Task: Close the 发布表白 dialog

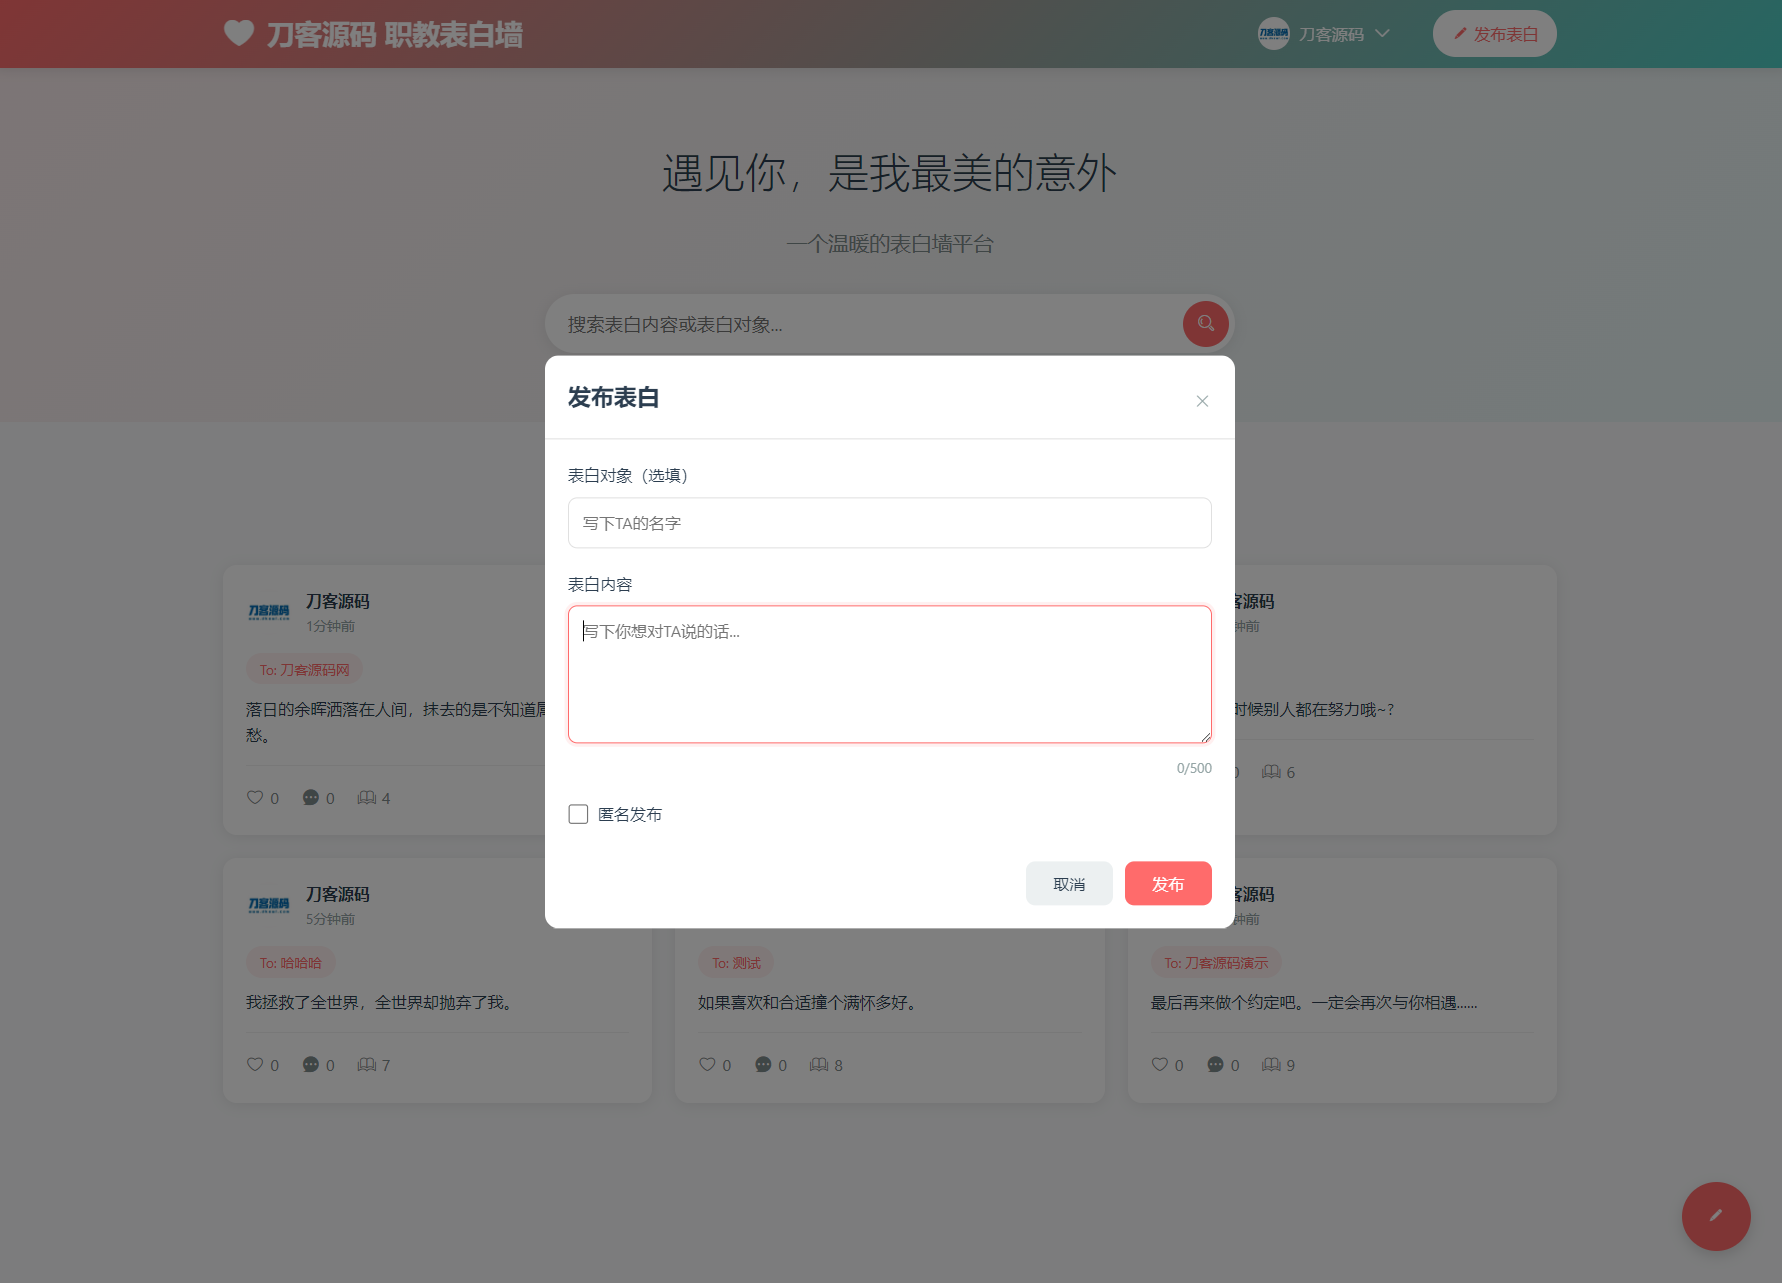Action: pyautogui.click(x=1202, y=400)
